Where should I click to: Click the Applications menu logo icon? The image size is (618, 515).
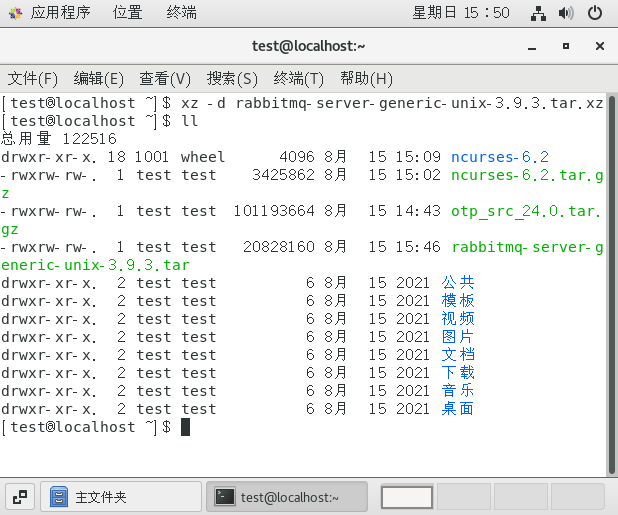(x=15, y=13)
